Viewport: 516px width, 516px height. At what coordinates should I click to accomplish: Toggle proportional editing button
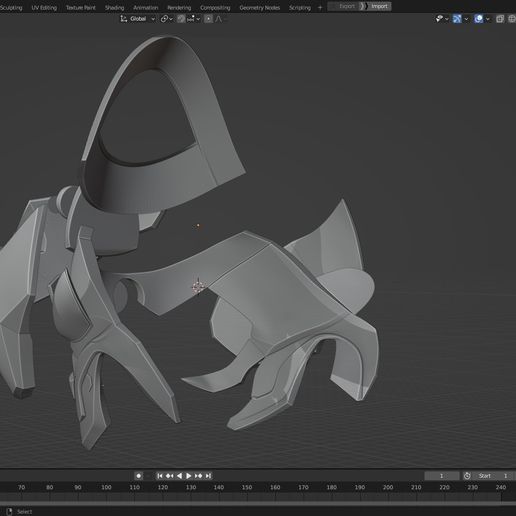click(x=208, y=19)
